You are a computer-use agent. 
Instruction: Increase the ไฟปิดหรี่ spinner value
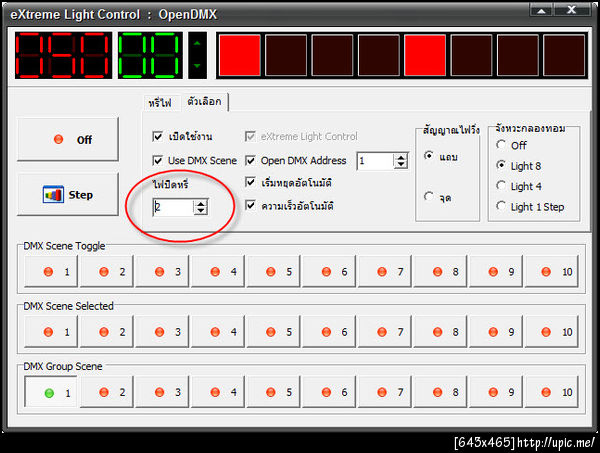pyautogui.click(x=201, y=204)
